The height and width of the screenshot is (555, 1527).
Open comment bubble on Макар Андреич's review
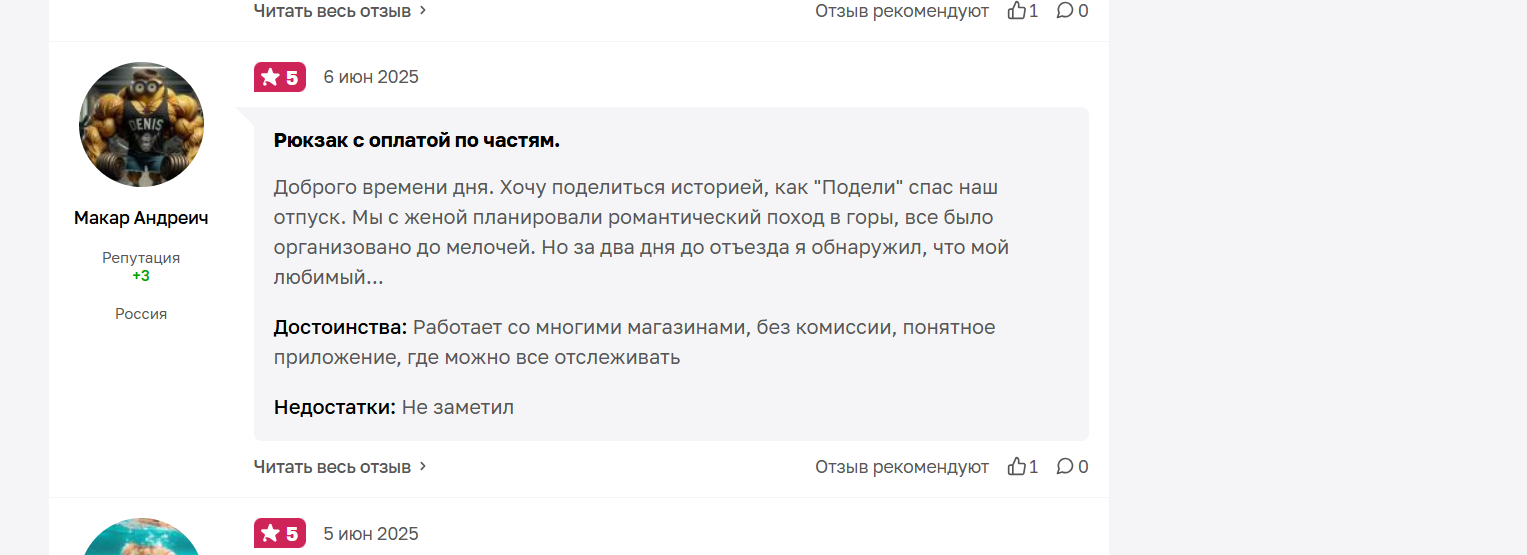click(x=1065, y=467)
